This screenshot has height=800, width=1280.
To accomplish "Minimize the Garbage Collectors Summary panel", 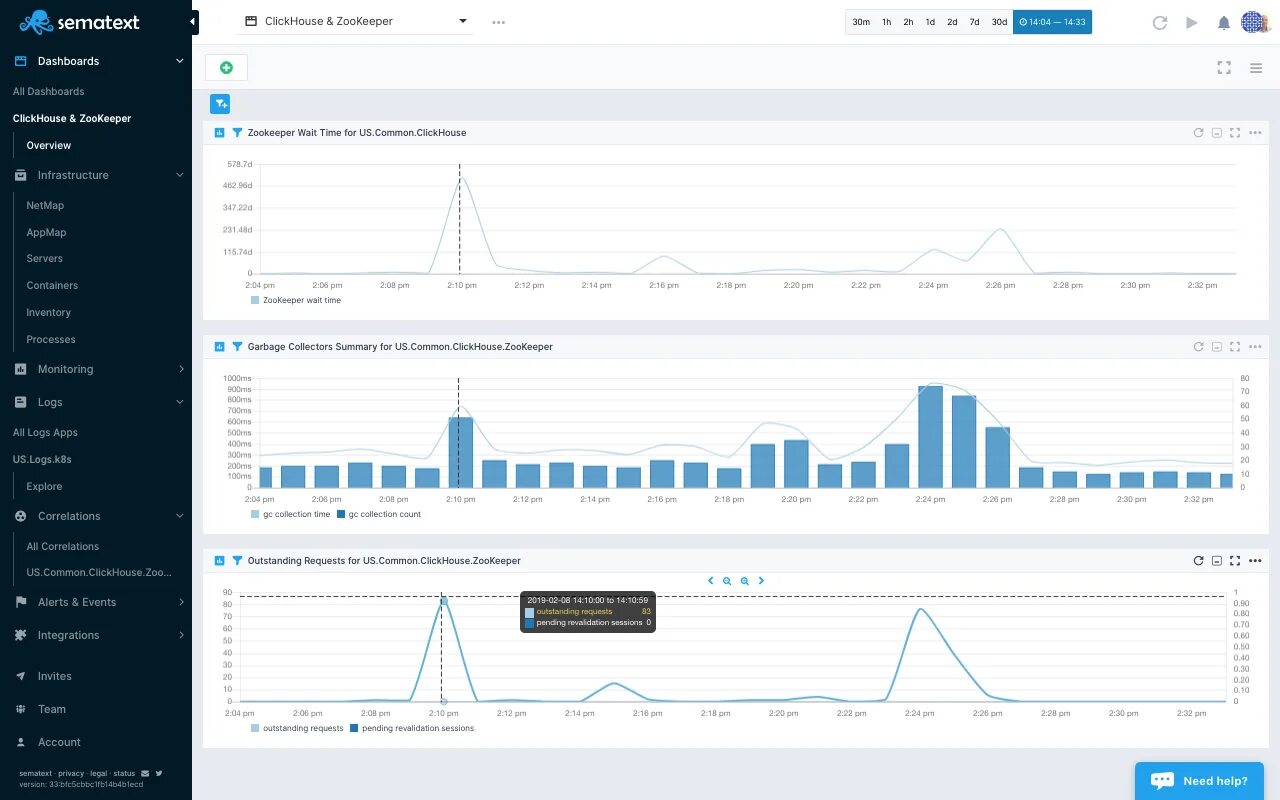I will point(1217,347).
